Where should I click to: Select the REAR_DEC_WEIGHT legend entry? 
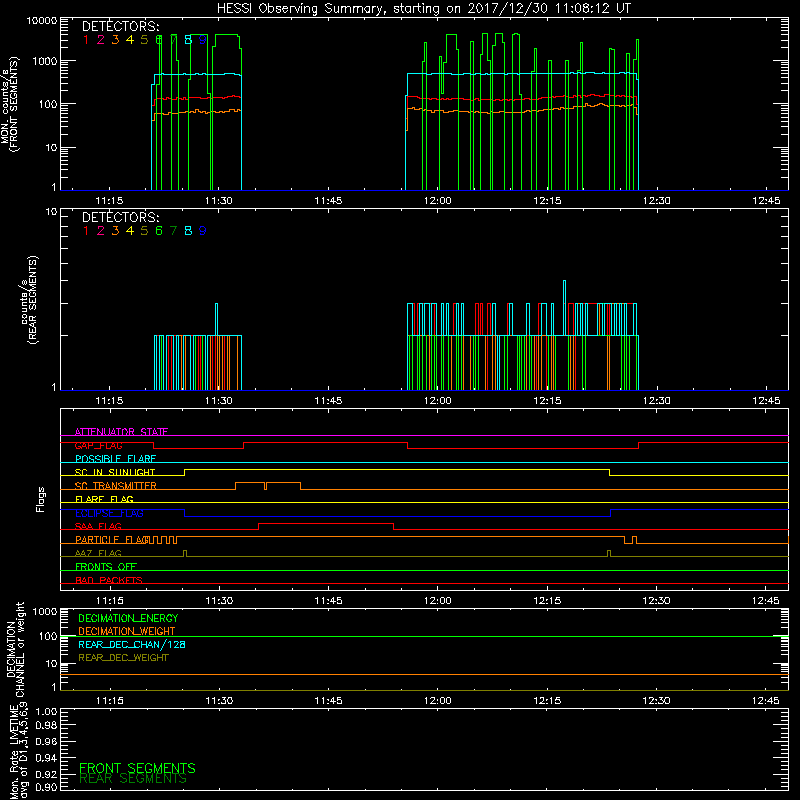[123, 658]
